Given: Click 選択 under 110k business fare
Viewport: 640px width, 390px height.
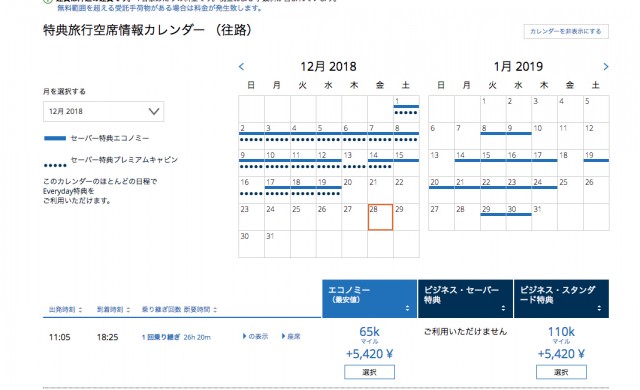Looking at the screenshot, I should (x=561, y=372).
